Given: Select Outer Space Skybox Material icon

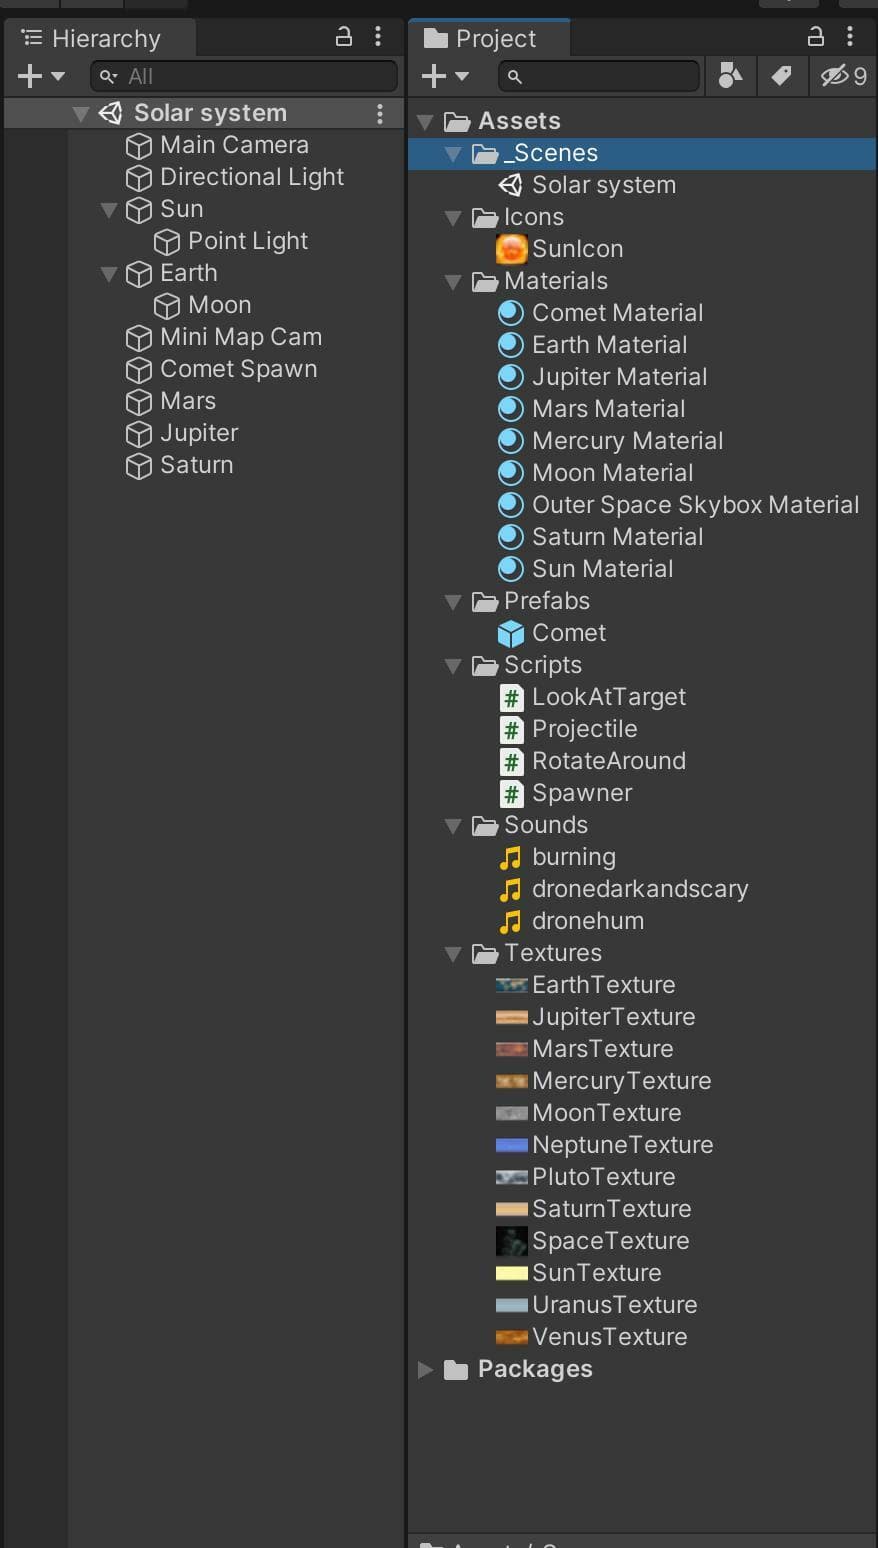Looking at the screenshot, I should pos(511,505).
